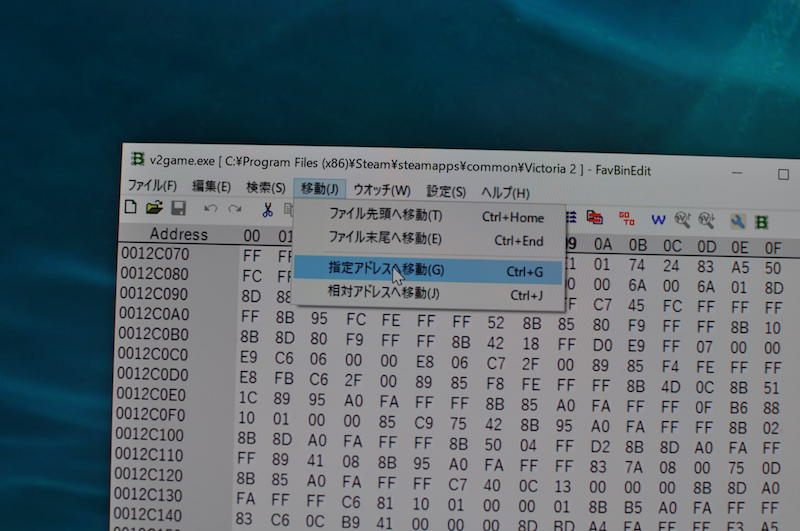The height and width of the screenshot is (531, 800).
Task: Click the 0F column header
Action: (773, 248)
